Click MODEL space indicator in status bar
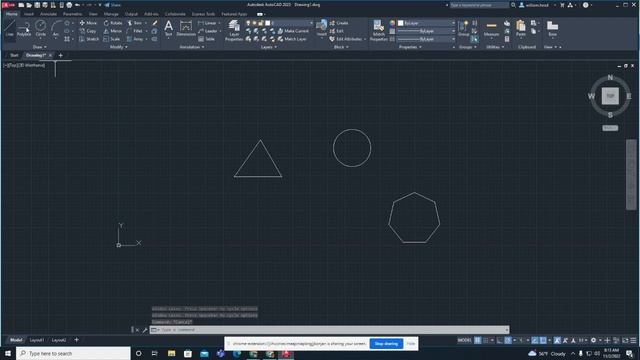 (464, 340)
